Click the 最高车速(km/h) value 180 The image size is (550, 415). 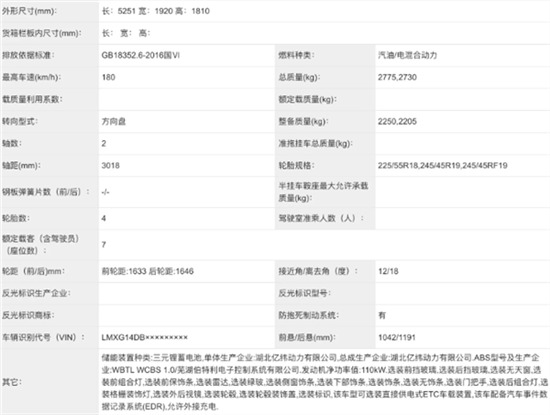[x=108, y=77]
